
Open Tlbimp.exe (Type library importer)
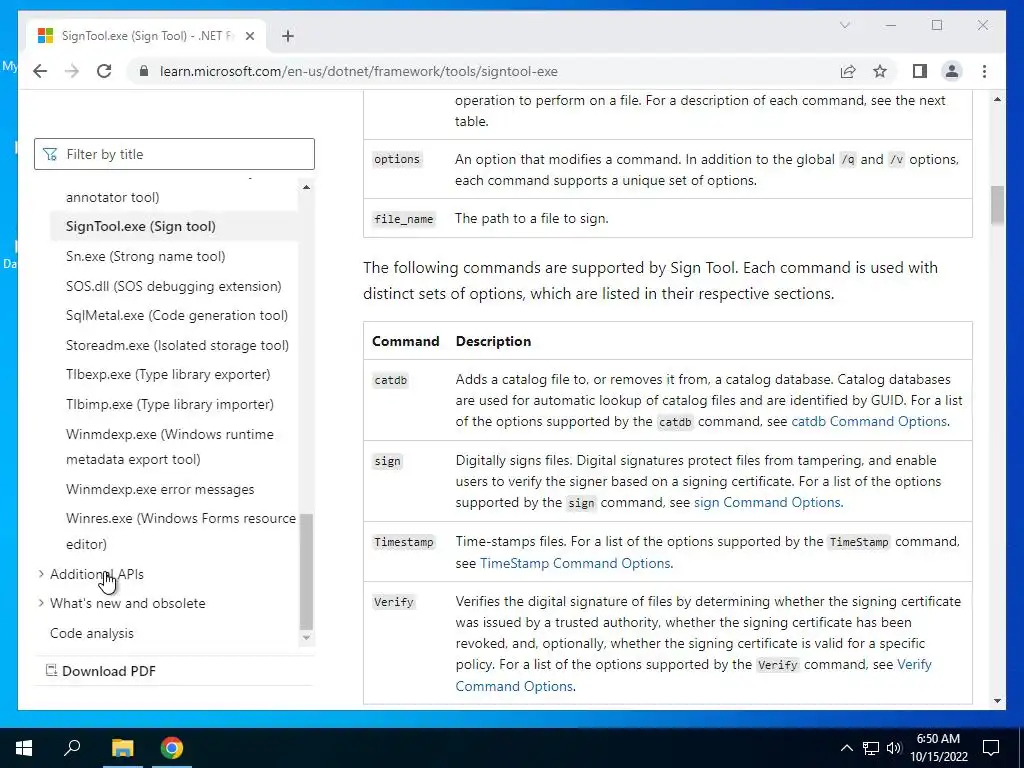(170, 404)
